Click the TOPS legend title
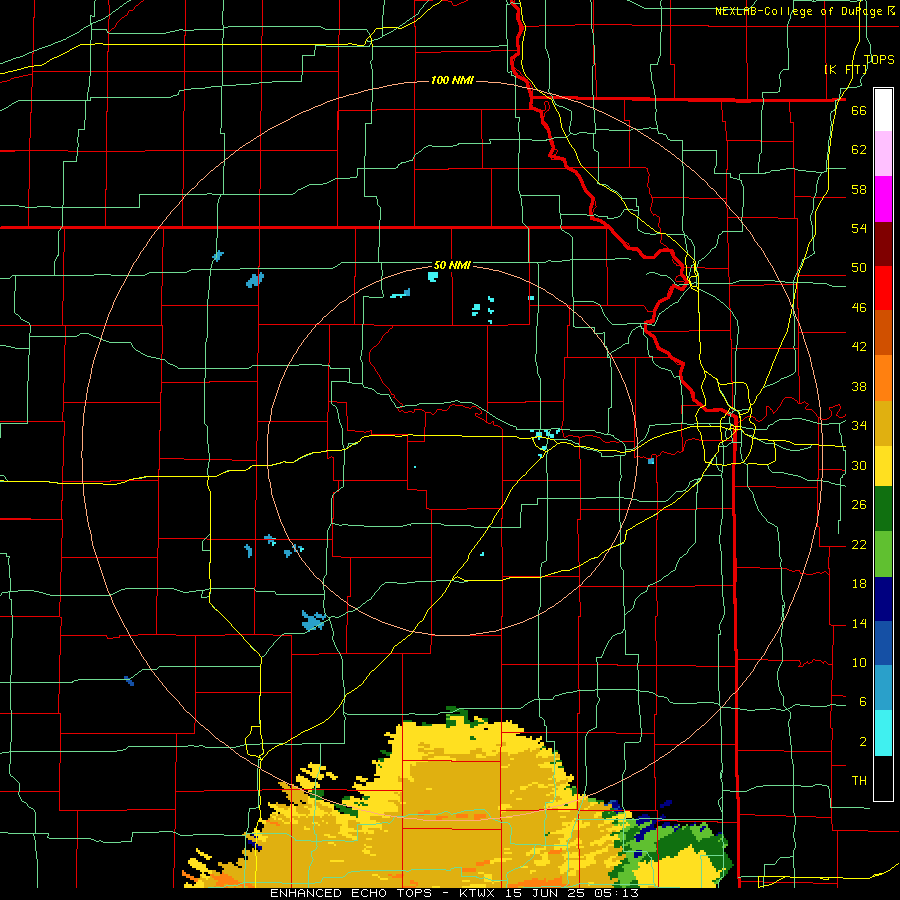 [x=879, y=59]
